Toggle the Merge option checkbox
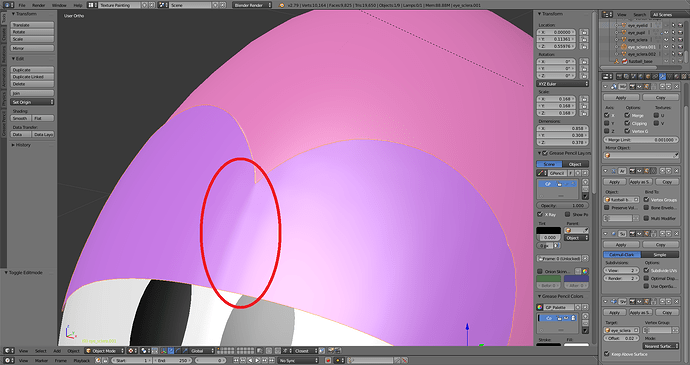Viewport: 690px width, 365px height. 627,115
